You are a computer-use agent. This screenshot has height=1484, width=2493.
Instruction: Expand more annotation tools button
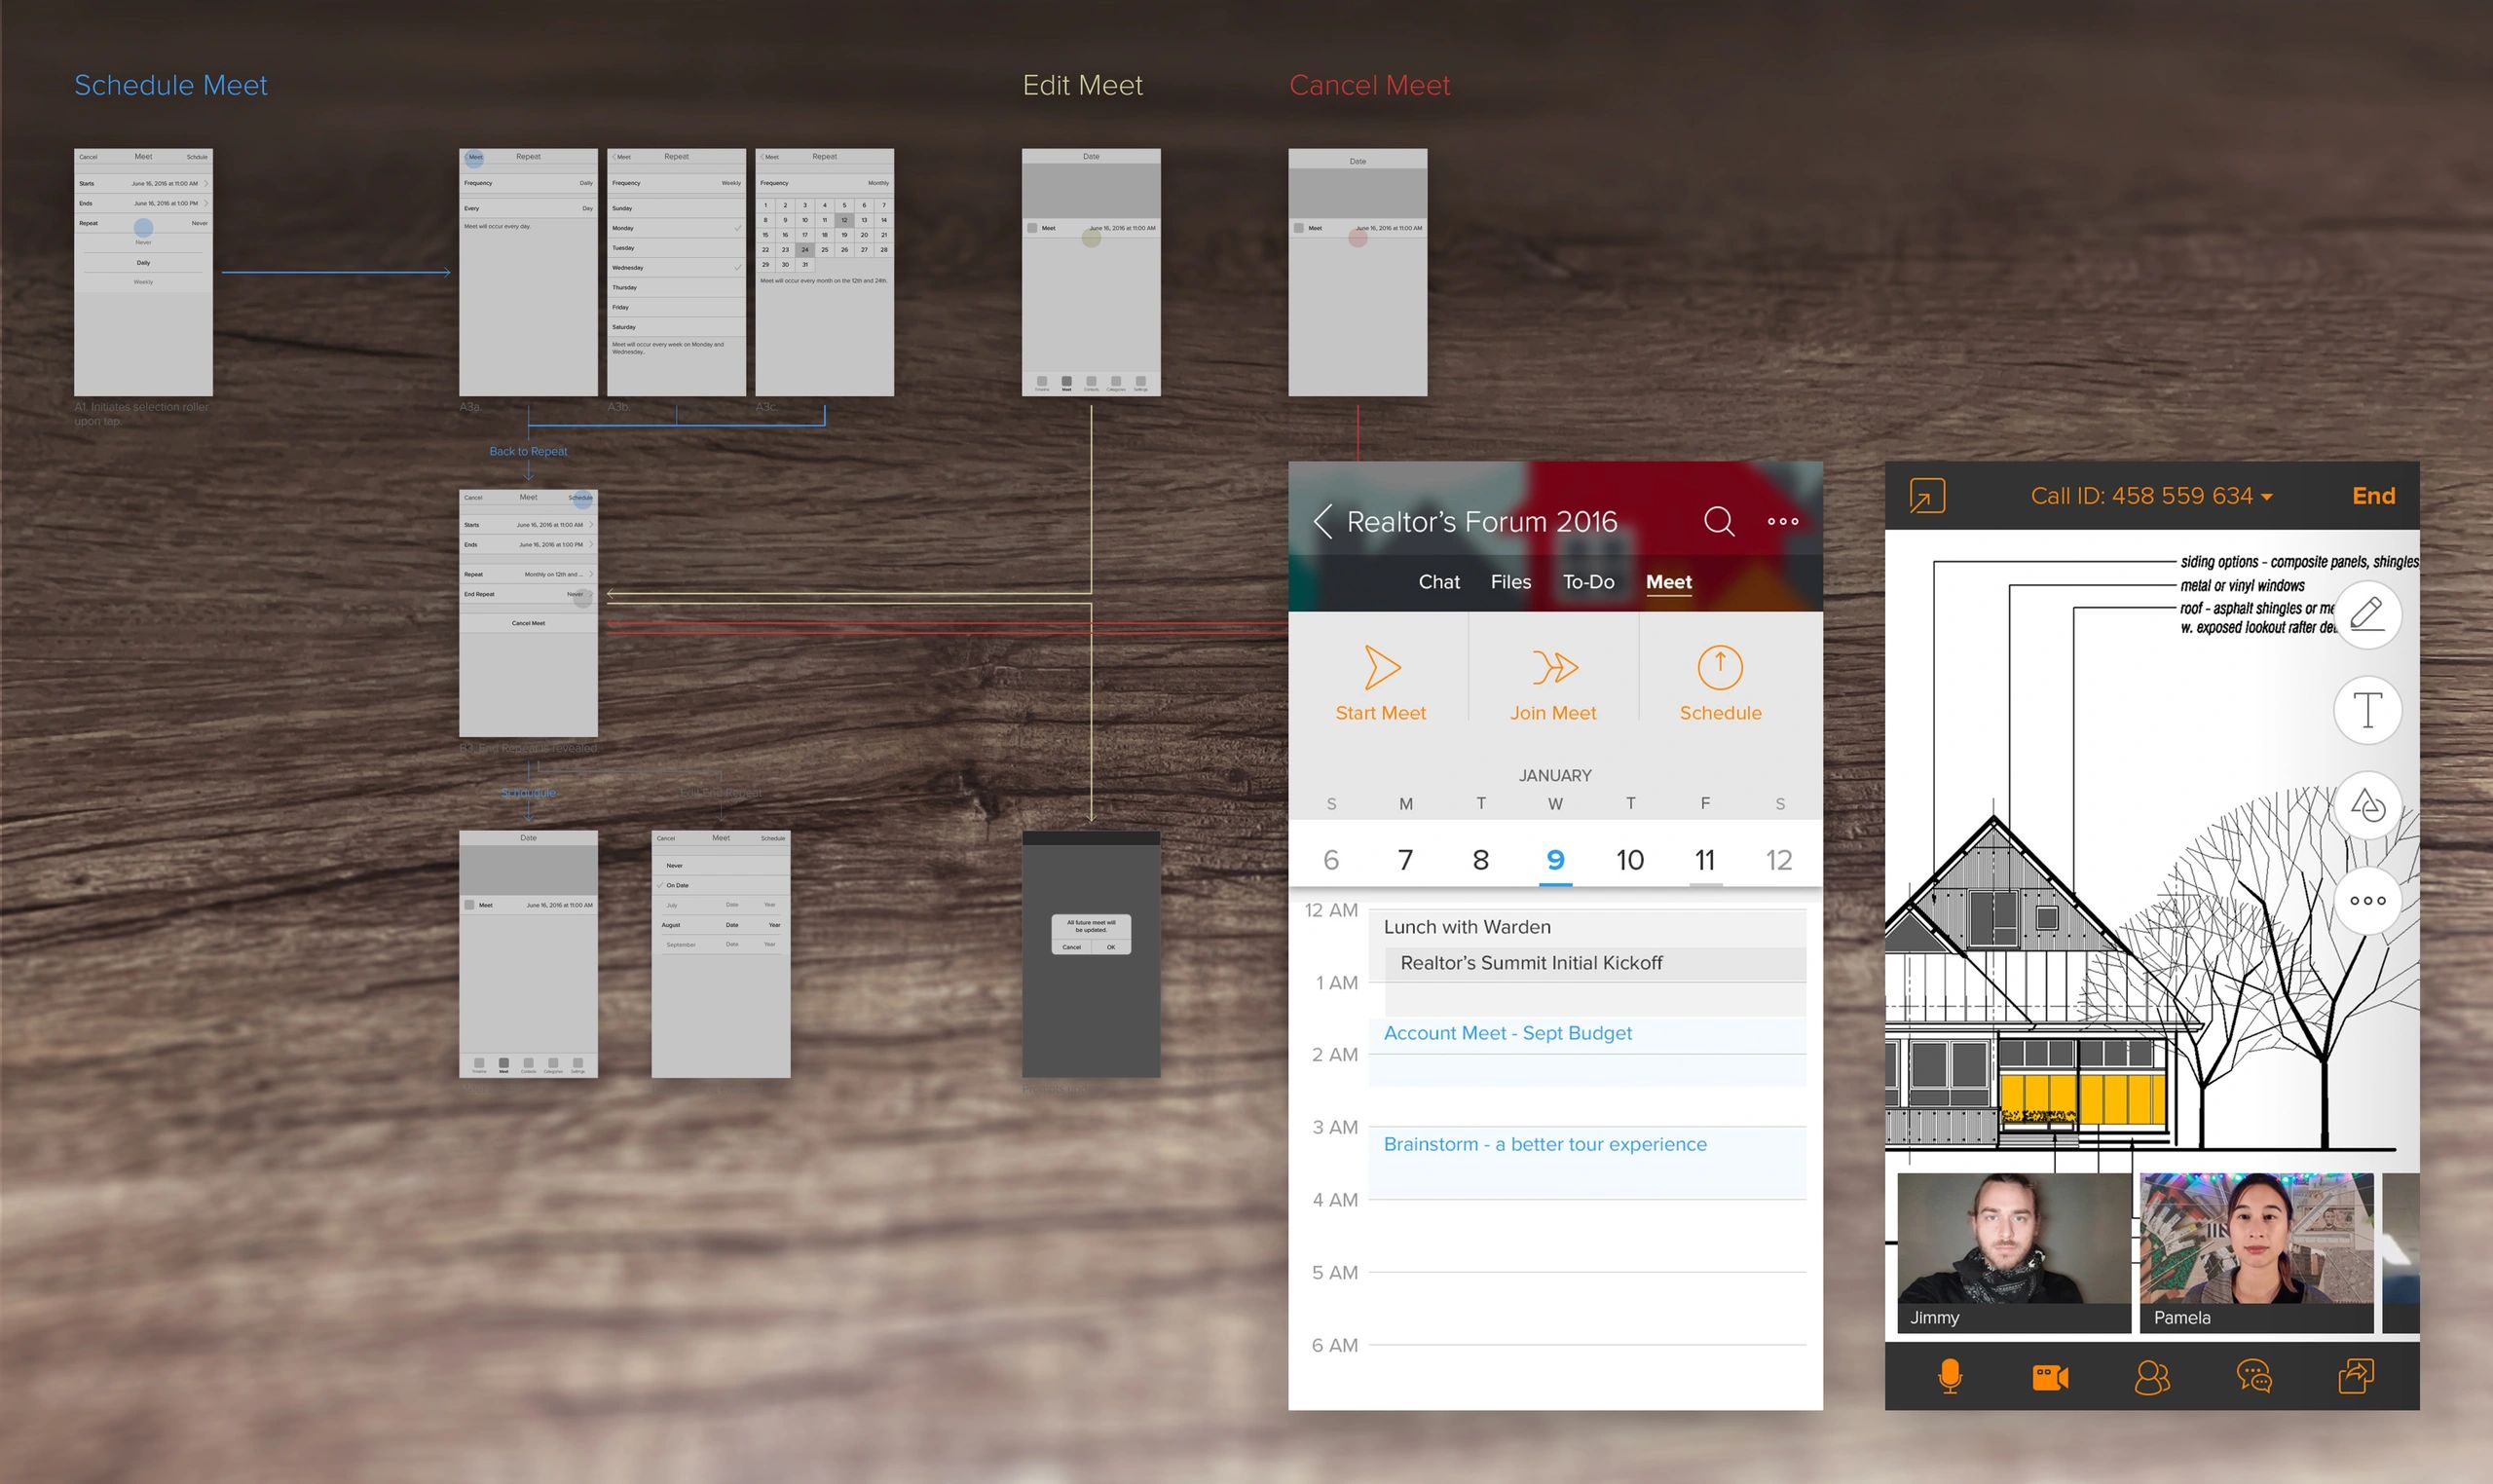[x=2367, y=900]
